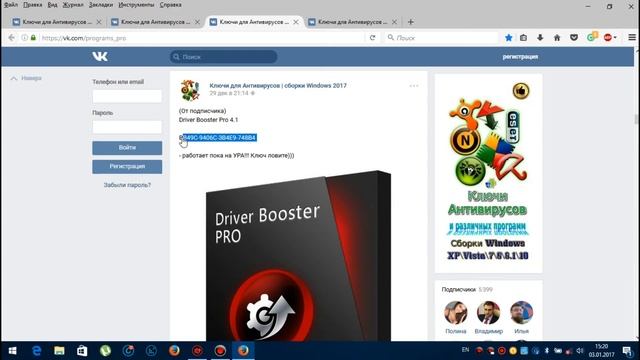Click the VK logo

pos(100,56)
